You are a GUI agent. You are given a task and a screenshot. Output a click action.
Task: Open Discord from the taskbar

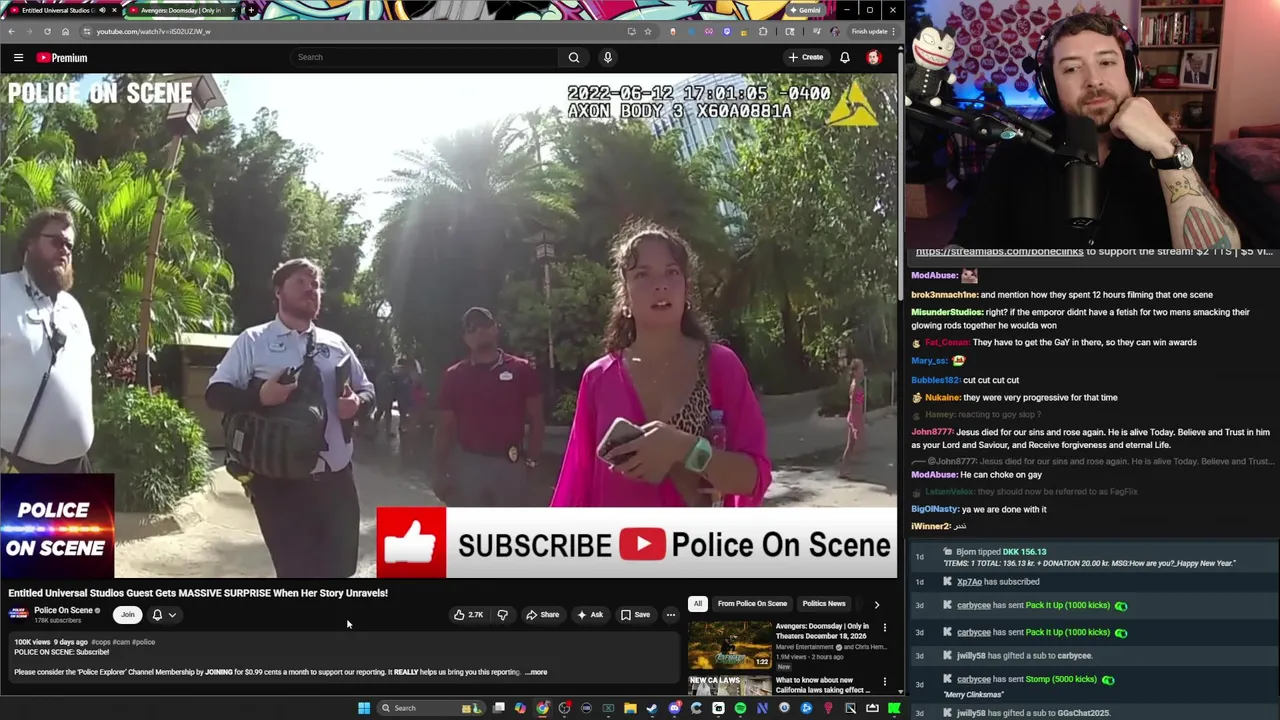click(x=675, y=708)
